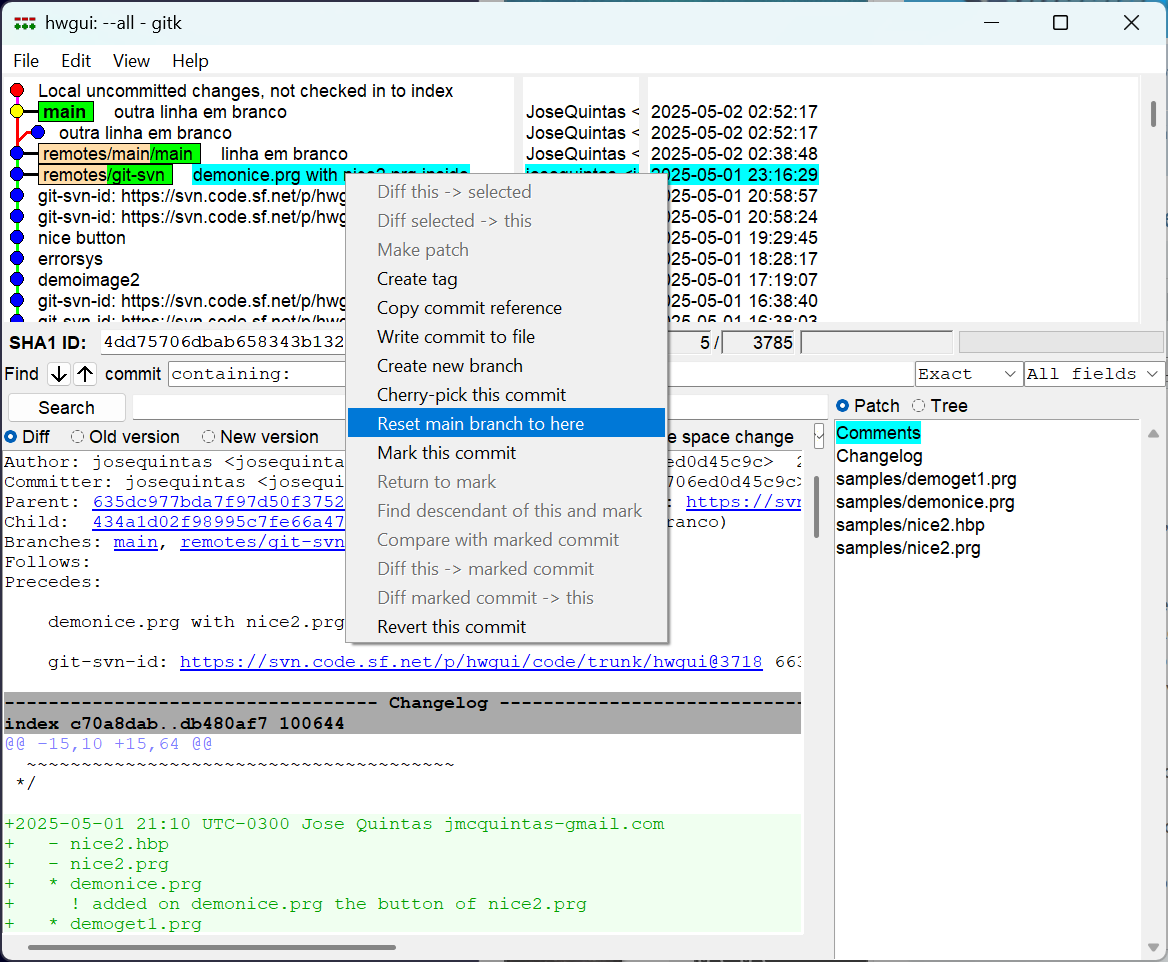
Task: Open the View menu
Action: [131, 61]
